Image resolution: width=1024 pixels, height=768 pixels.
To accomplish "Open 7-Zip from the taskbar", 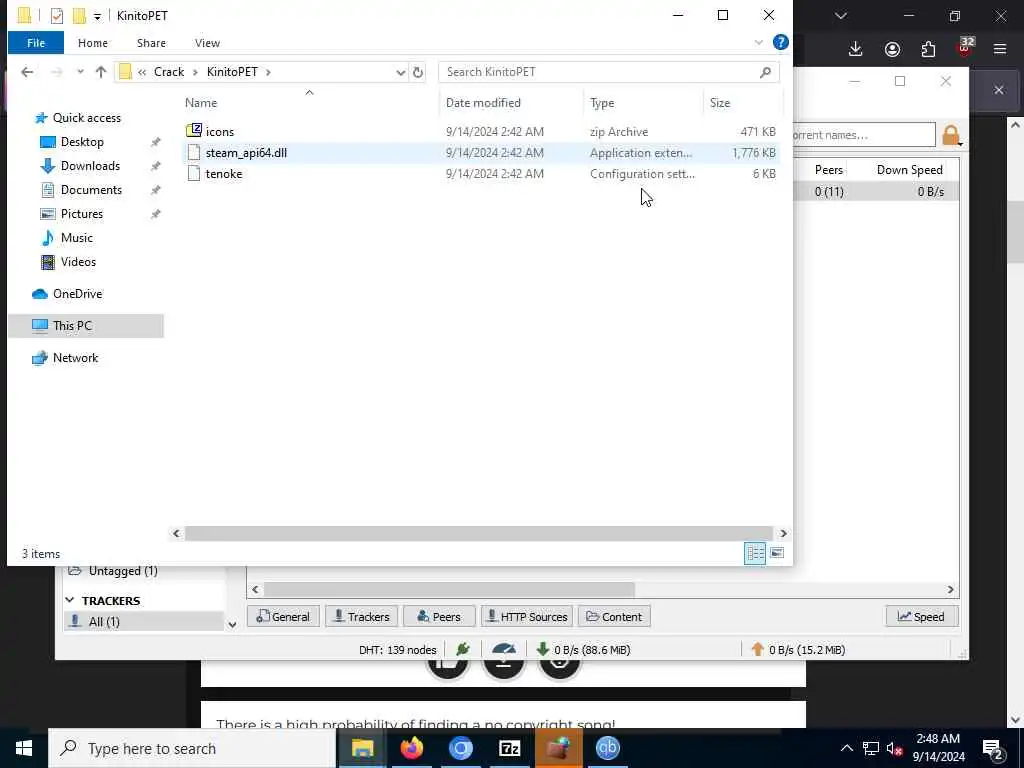I will pyautogui.click(x=509, y=748).
